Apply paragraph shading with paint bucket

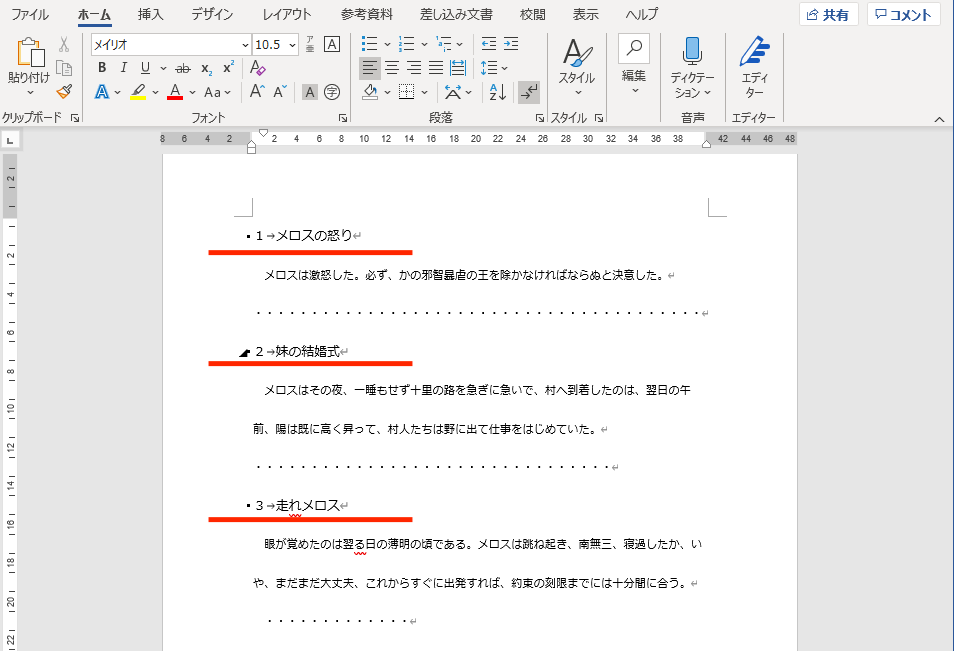point(370,92)
